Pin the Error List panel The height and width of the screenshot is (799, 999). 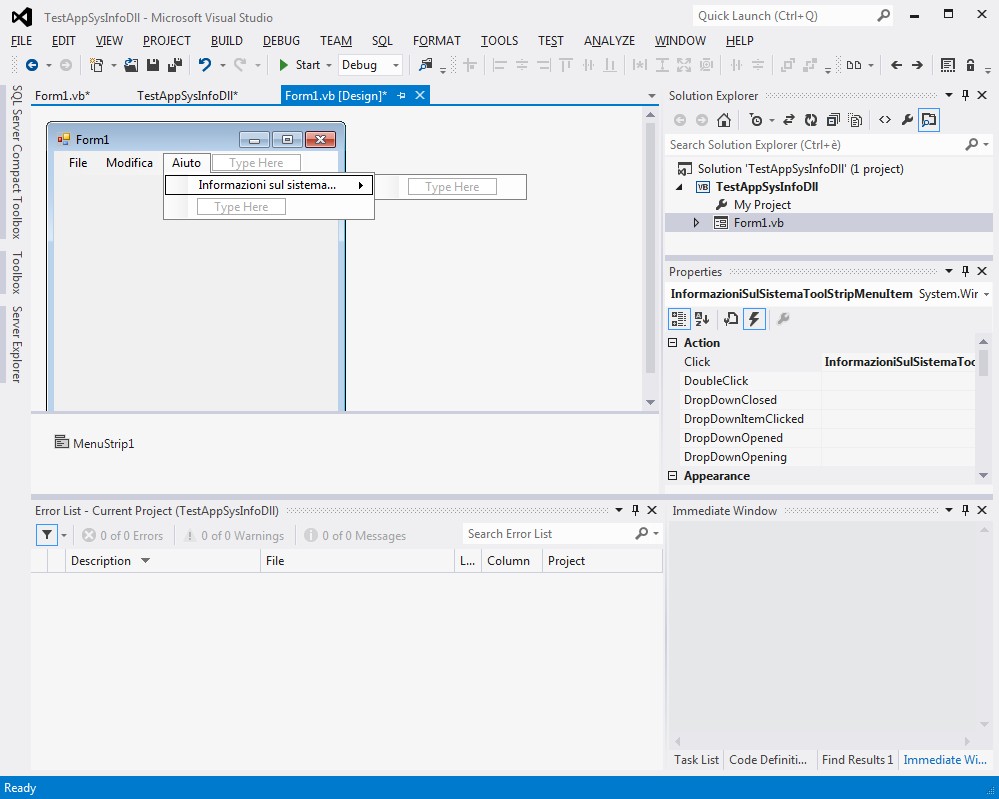pos(635,510)
